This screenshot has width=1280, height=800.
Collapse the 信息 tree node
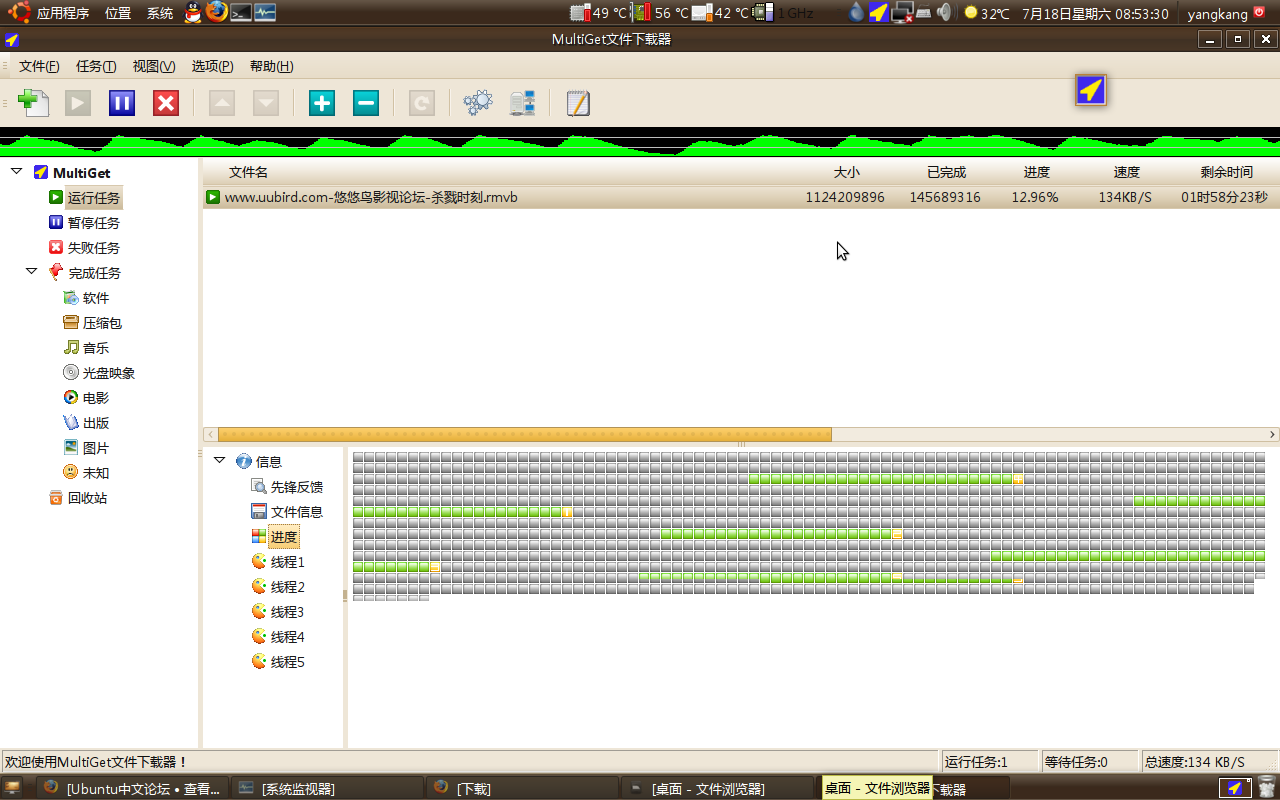pos(220,460)
